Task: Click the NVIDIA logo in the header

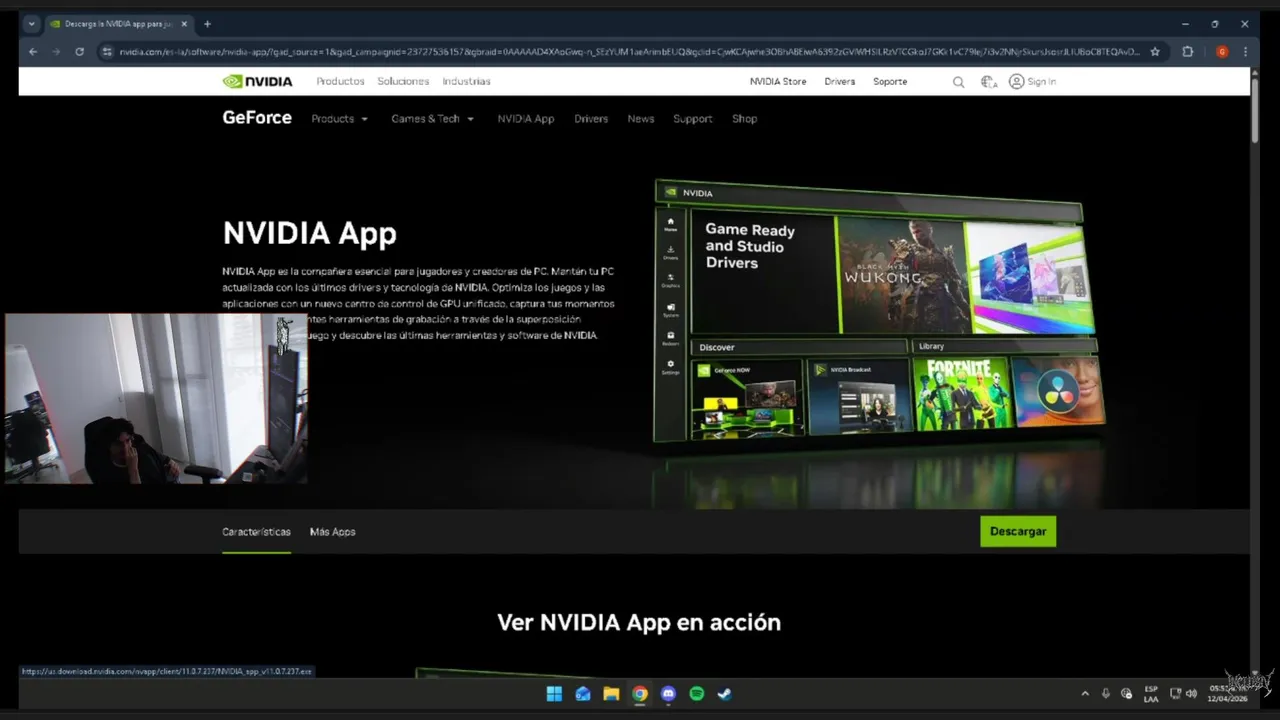Action: pos(257,81)
